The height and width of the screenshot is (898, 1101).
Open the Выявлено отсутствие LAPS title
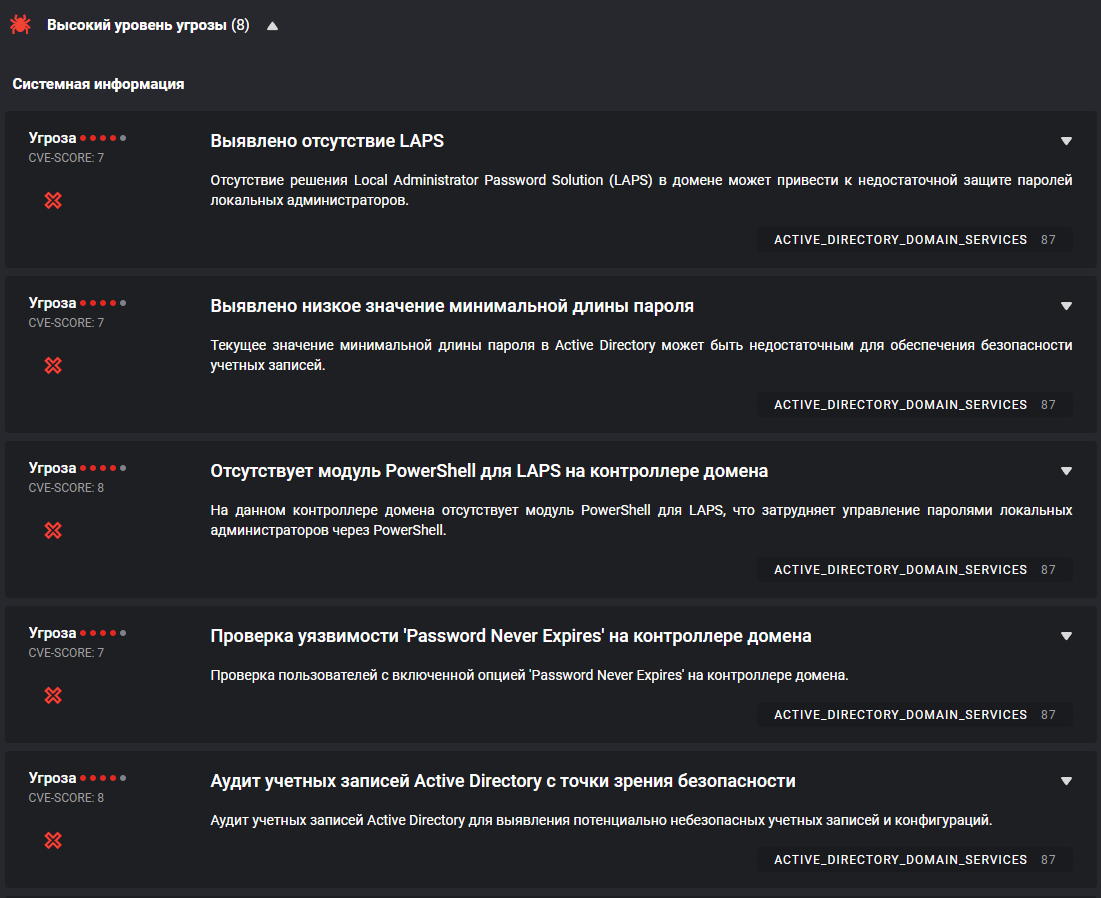coord(327,141)
